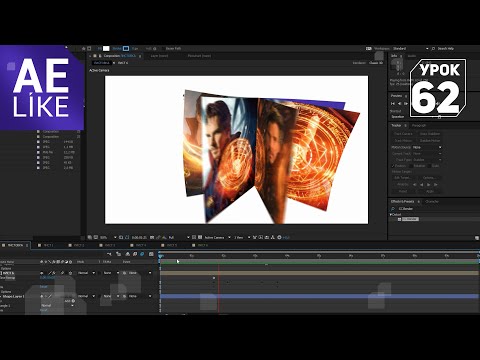Toggle the Scale checkbox in Tracker
Viewport: 480px width, 360px height.
[x=430, y=166]
